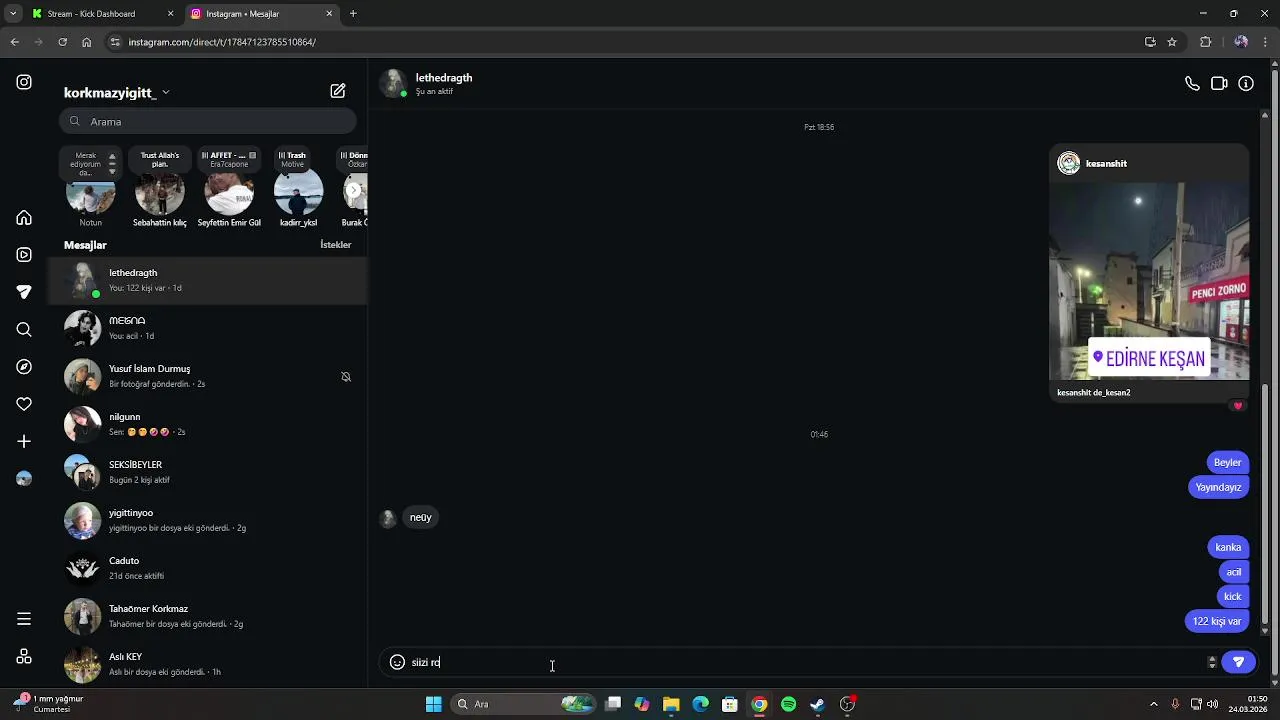The width and height of the screenshot is (1280, 720).
Task: Click İstekler message requests link
Action: pos(336,245)
